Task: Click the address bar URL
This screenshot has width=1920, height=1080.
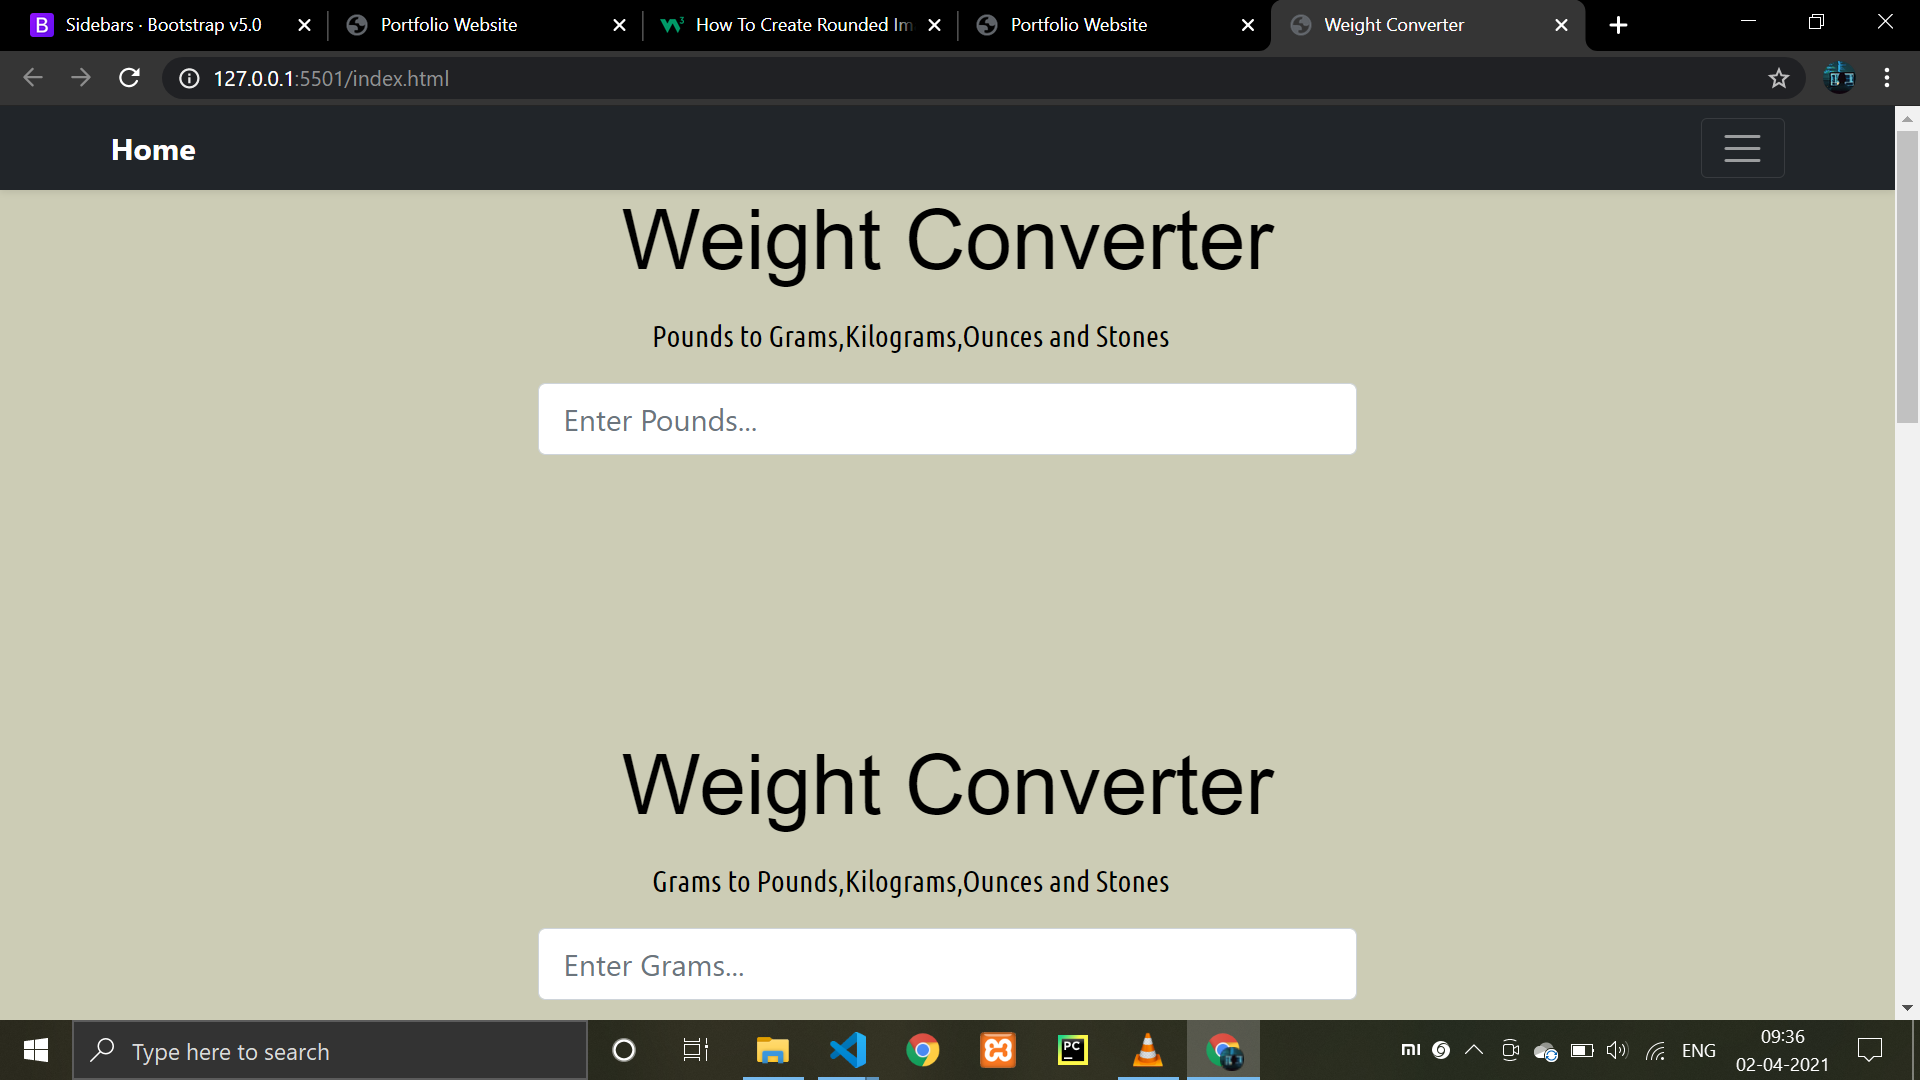Action: coord(331,79)
